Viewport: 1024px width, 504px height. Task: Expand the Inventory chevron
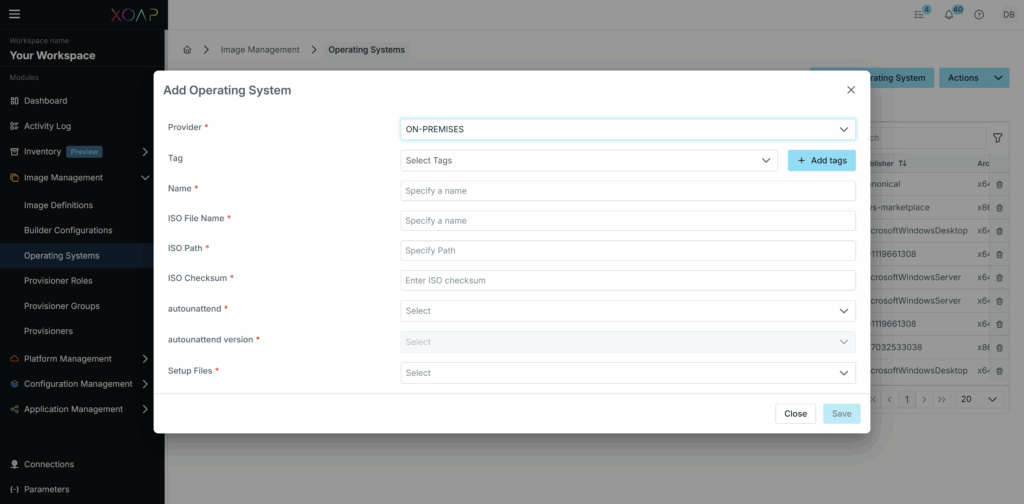click(145, 151)
